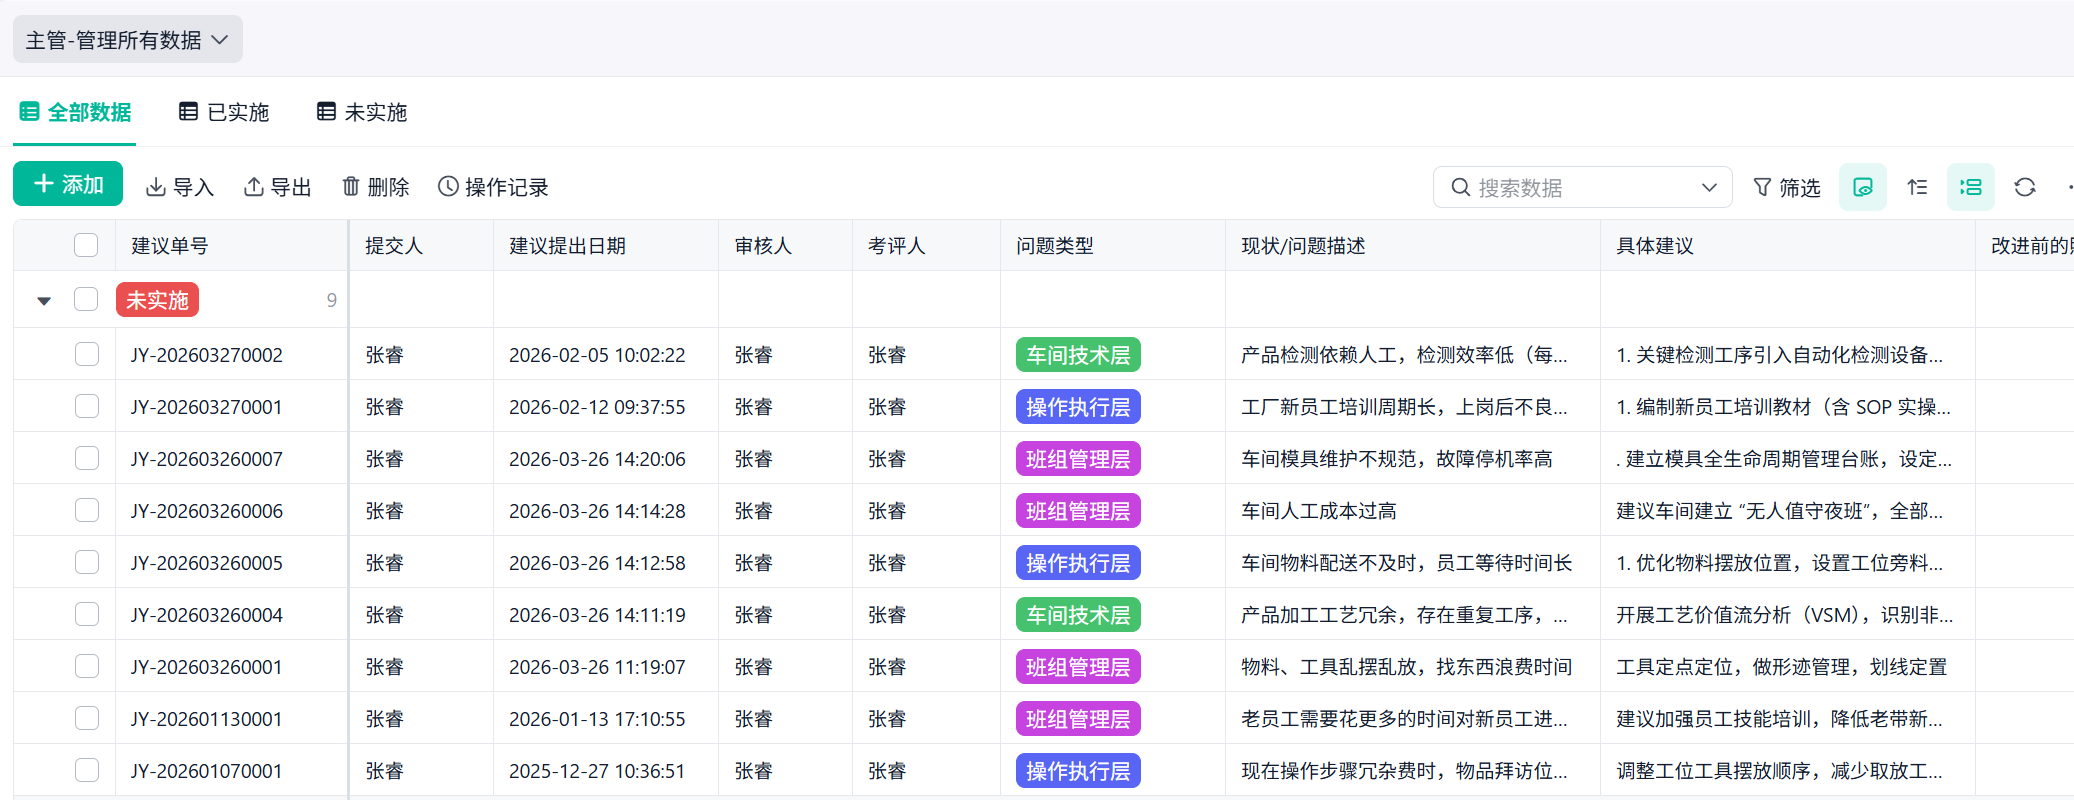Click the 添加 button
This screenshot has width=2074, height=800.
tap(68, 184)
